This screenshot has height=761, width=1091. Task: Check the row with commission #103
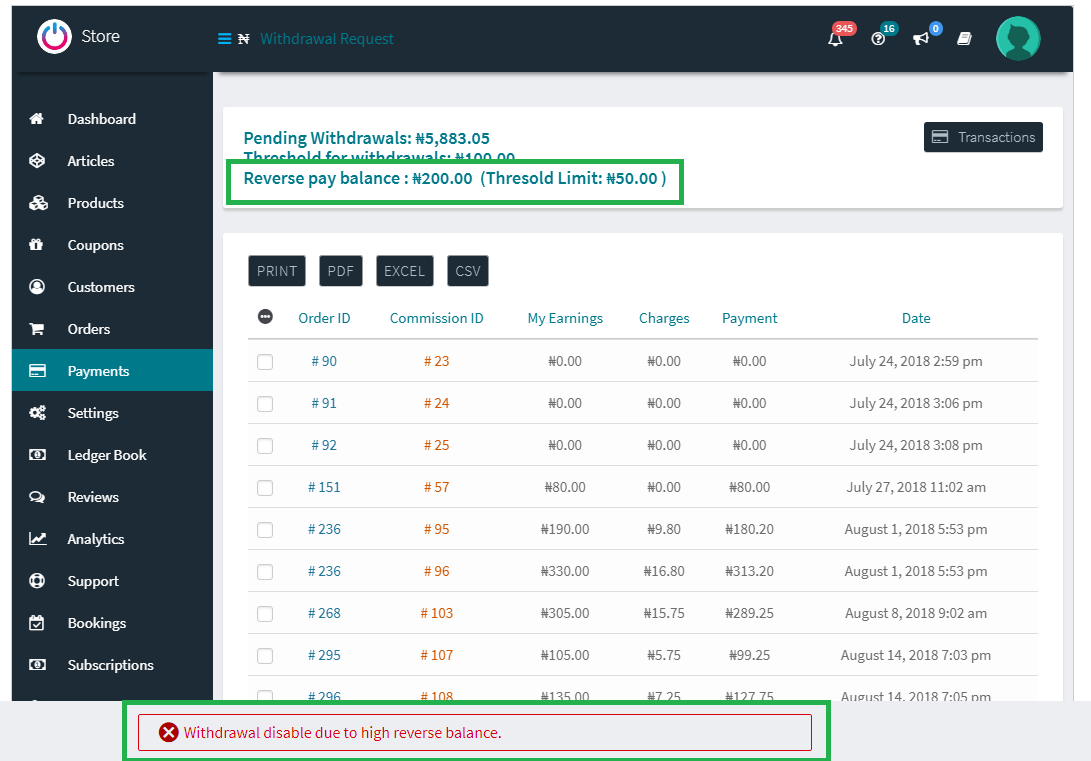click(265, 614)
